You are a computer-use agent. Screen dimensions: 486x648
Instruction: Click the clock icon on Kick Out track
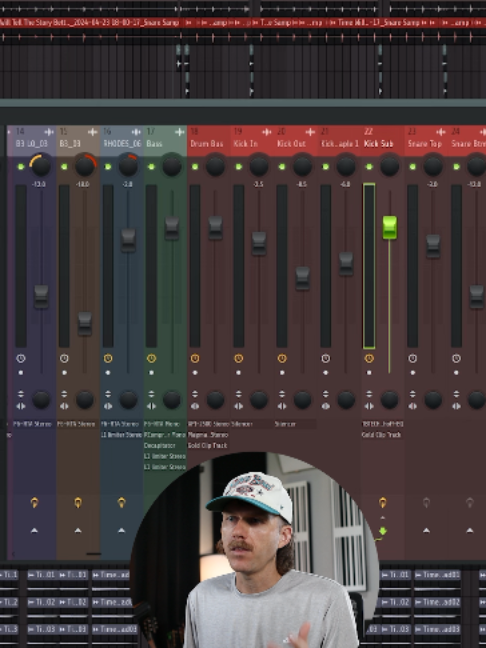click(x=282, y=358)
